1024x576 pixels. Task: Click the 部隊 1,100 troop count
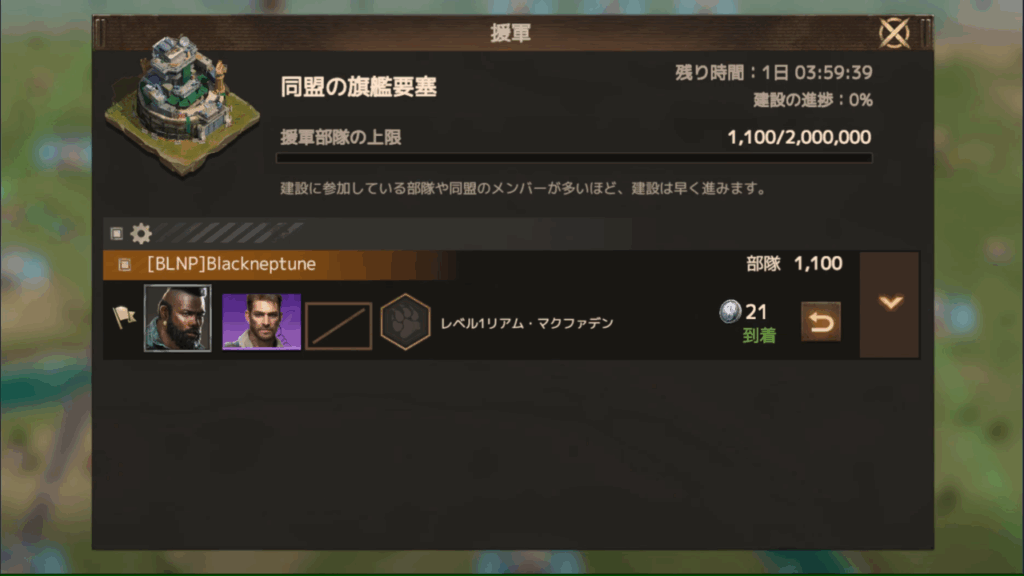[x=794, y=264]
